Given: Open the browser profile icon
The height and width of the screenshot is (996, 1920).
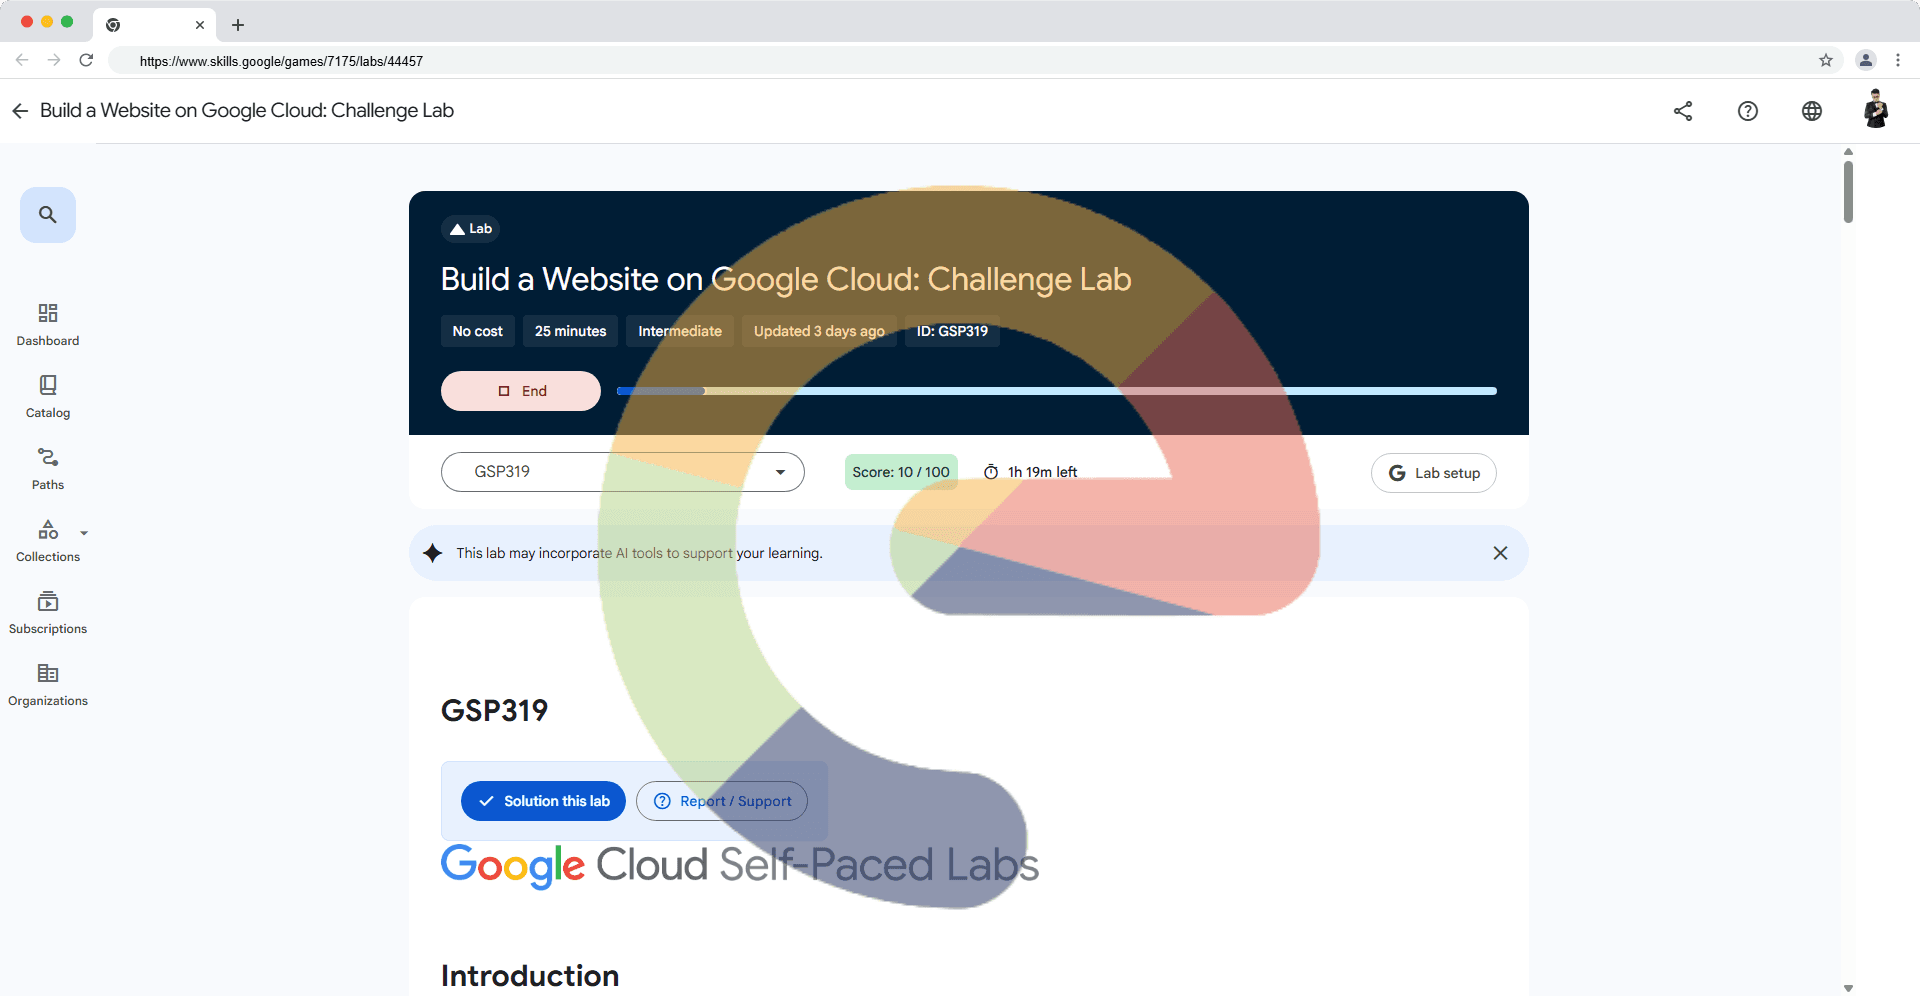Looking at the screenshot, I should point(1866,60).
